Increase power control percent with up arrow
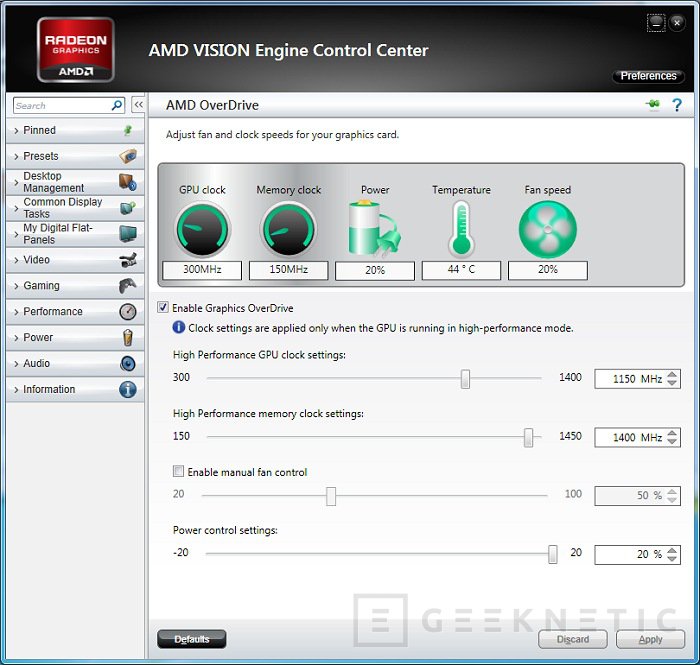 pos(672,550)
